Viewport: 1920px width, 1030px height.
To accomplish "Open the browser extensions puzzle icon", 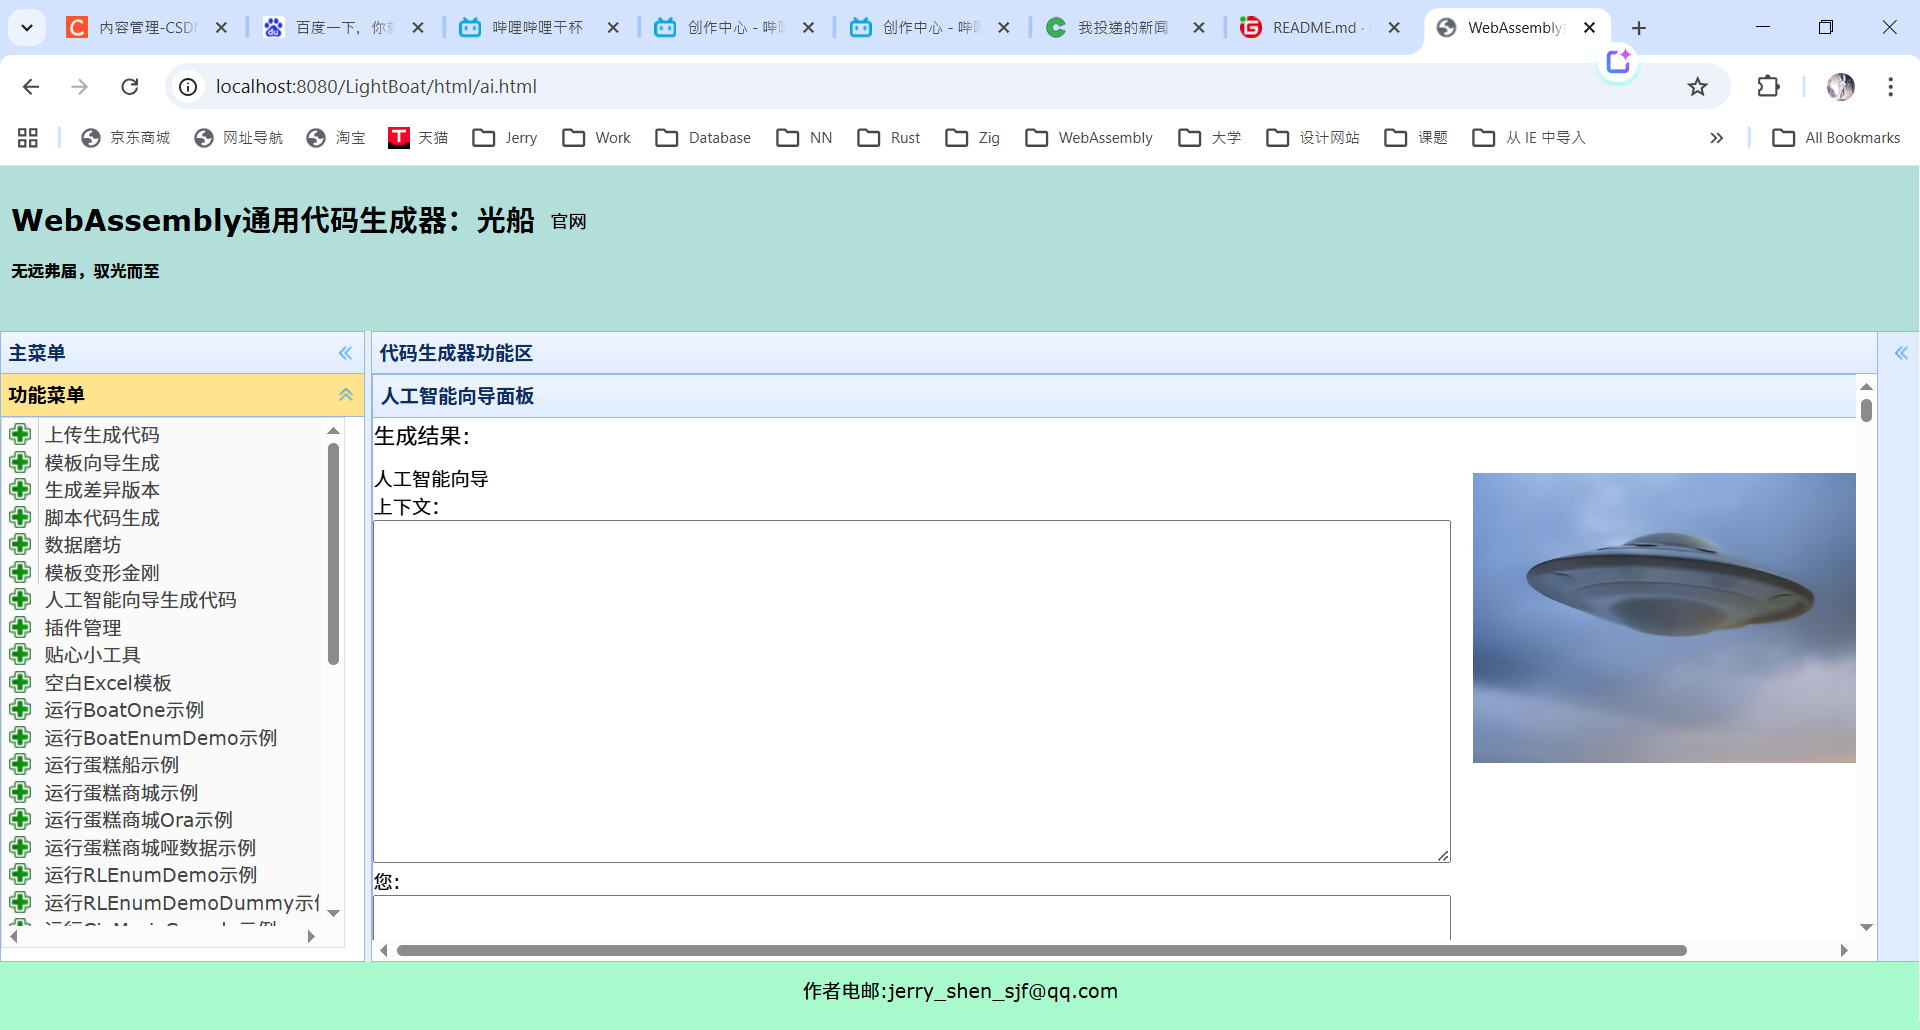I will click(x=1768, y=86).
